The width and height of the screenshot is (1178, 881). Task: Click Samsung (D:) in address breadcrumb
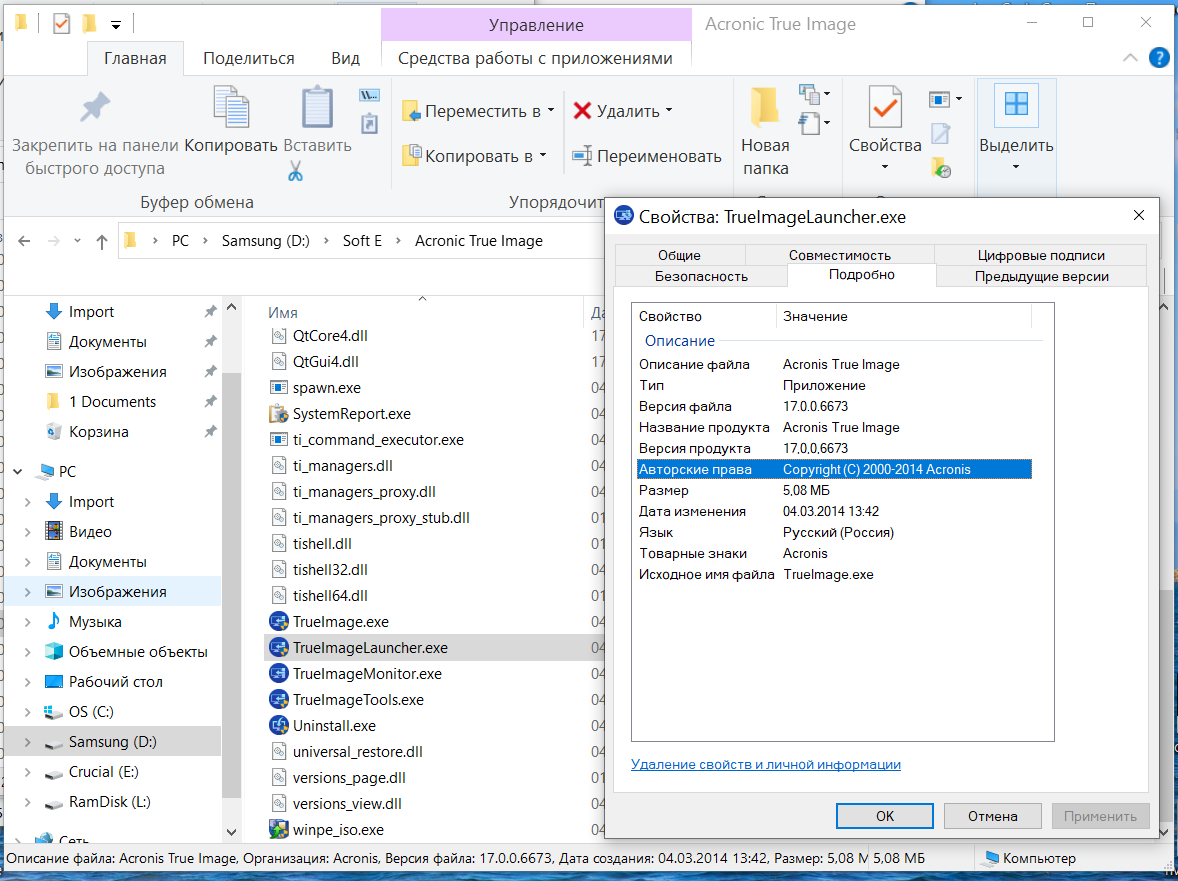266,241
